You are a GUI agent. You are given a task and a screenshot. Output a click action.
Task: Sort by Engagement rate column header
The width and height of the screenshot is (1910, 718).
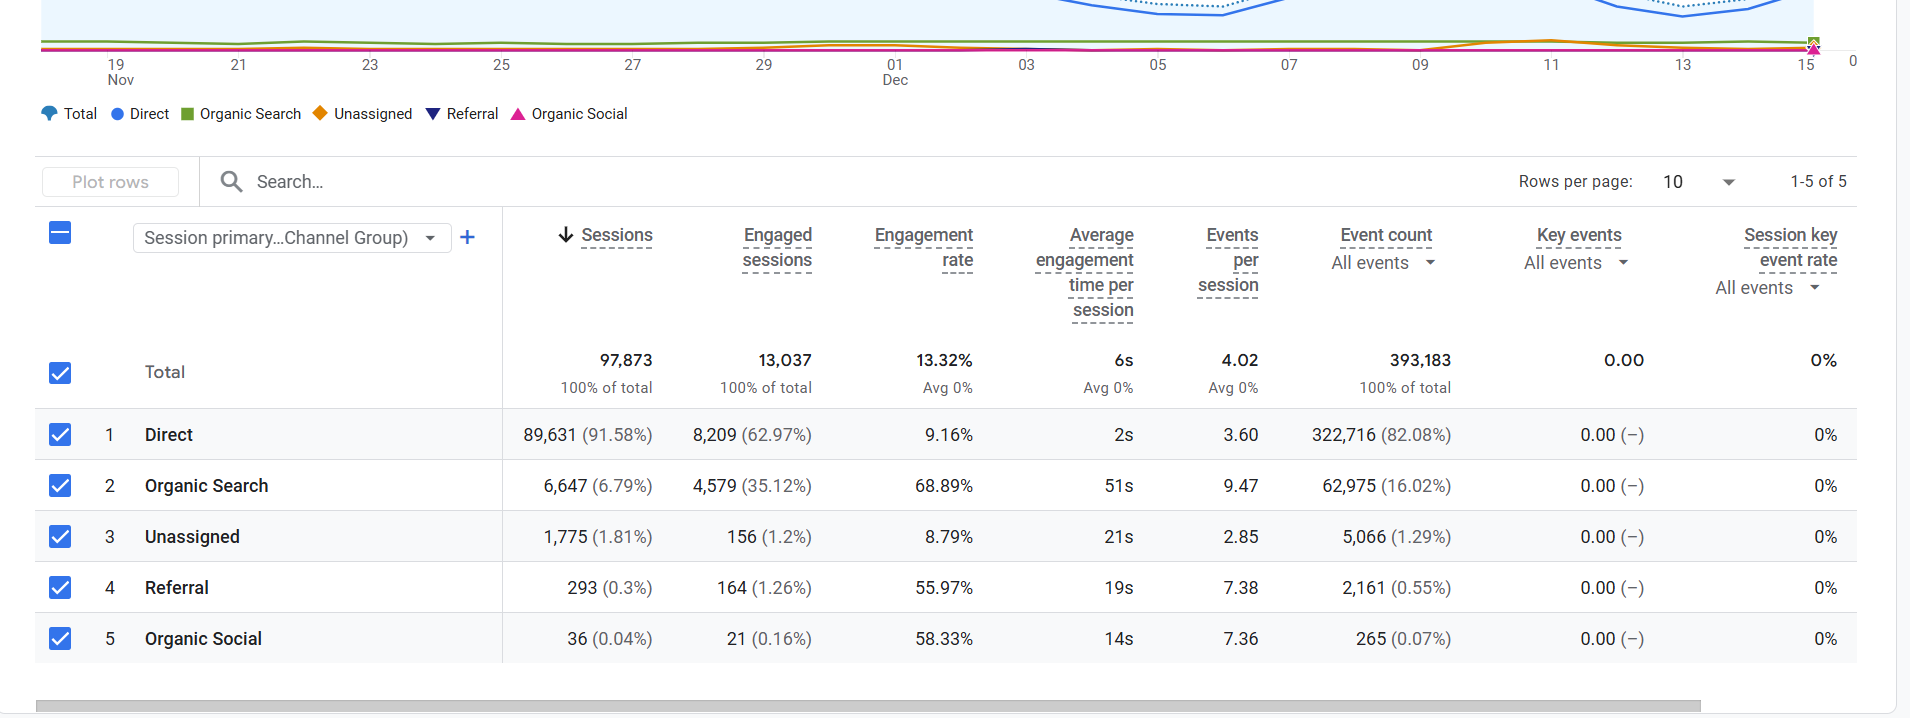tap(923, 247)
